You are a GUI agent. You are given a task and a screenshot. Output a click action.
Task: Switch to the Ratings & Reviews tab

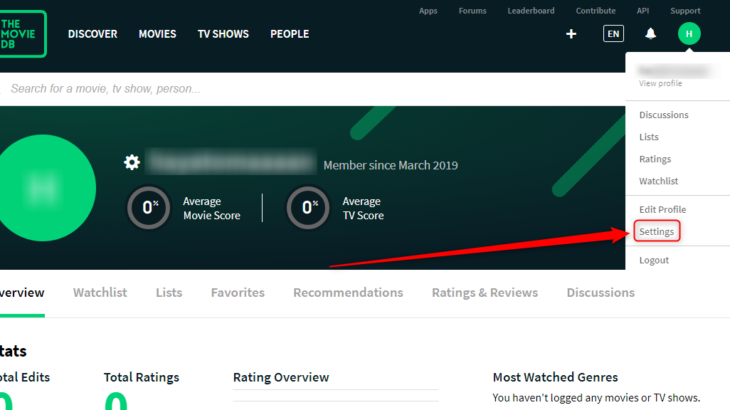[x=485, y=293]
